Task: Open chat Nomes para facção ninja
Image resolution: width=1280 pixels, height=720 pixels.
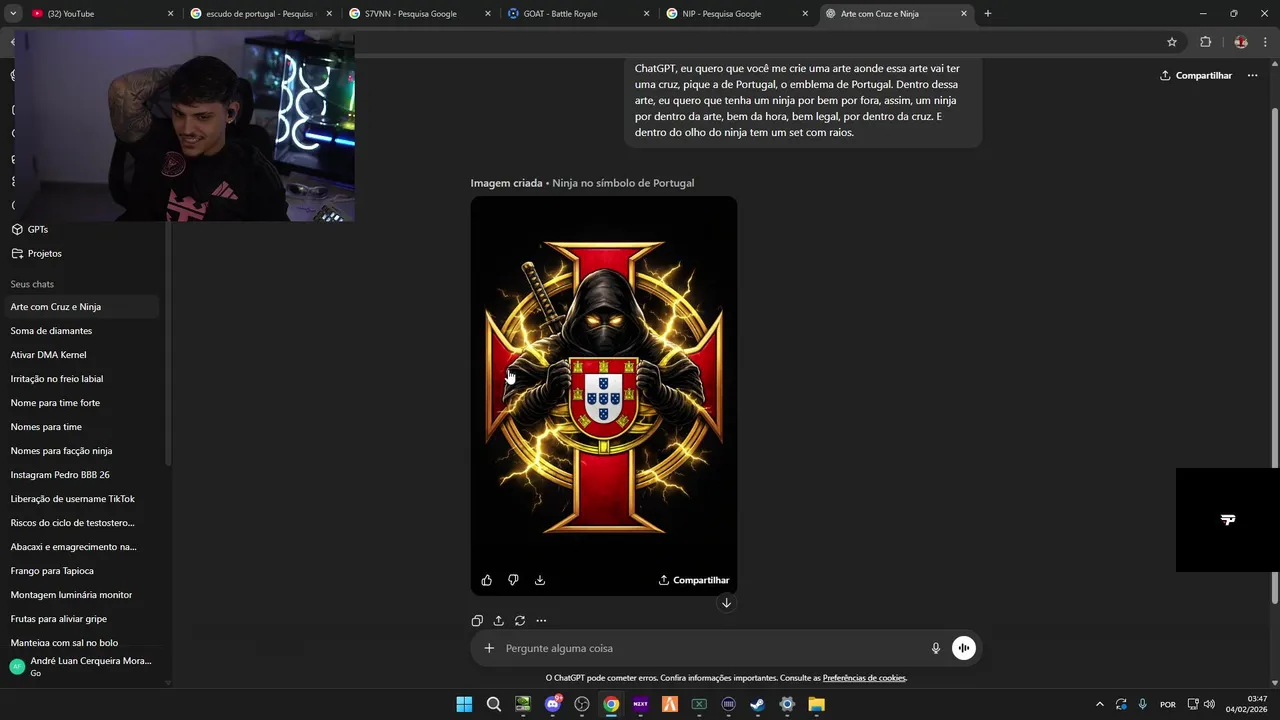Action: pyautogui.click(x=80, y=451)
